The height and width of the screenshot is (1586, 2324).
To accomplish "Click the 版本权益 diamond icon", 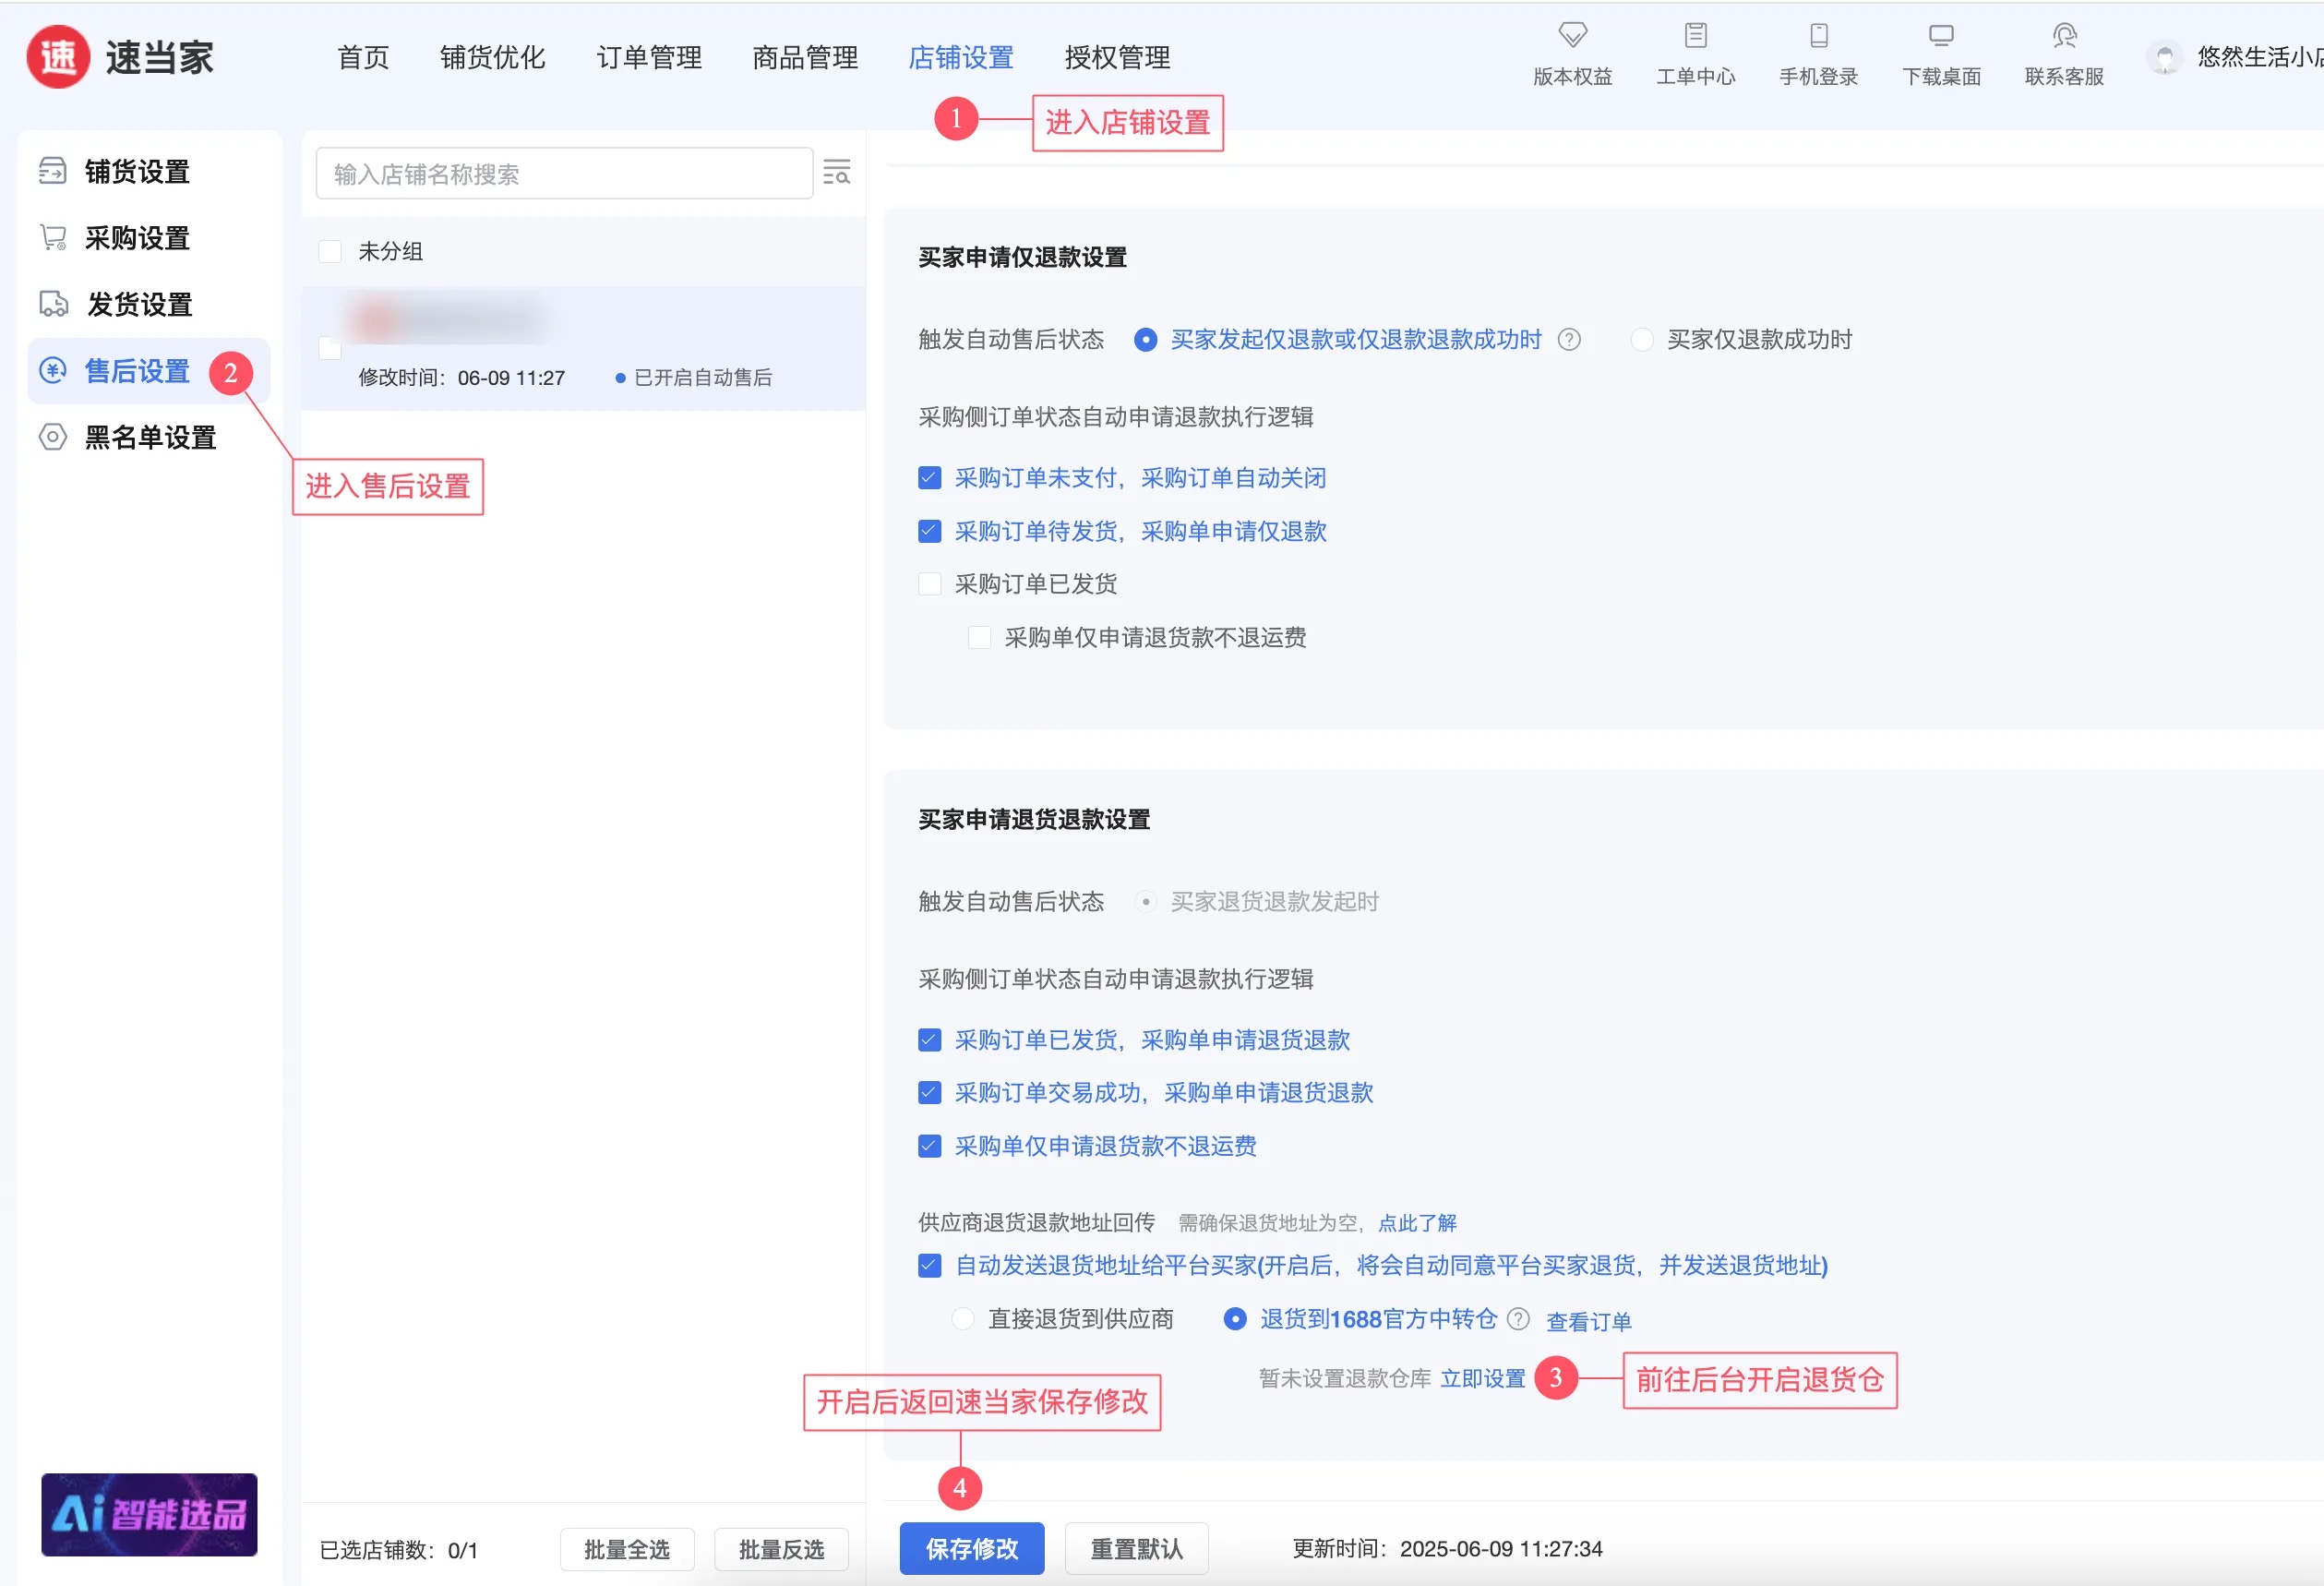I will 1572,36.
